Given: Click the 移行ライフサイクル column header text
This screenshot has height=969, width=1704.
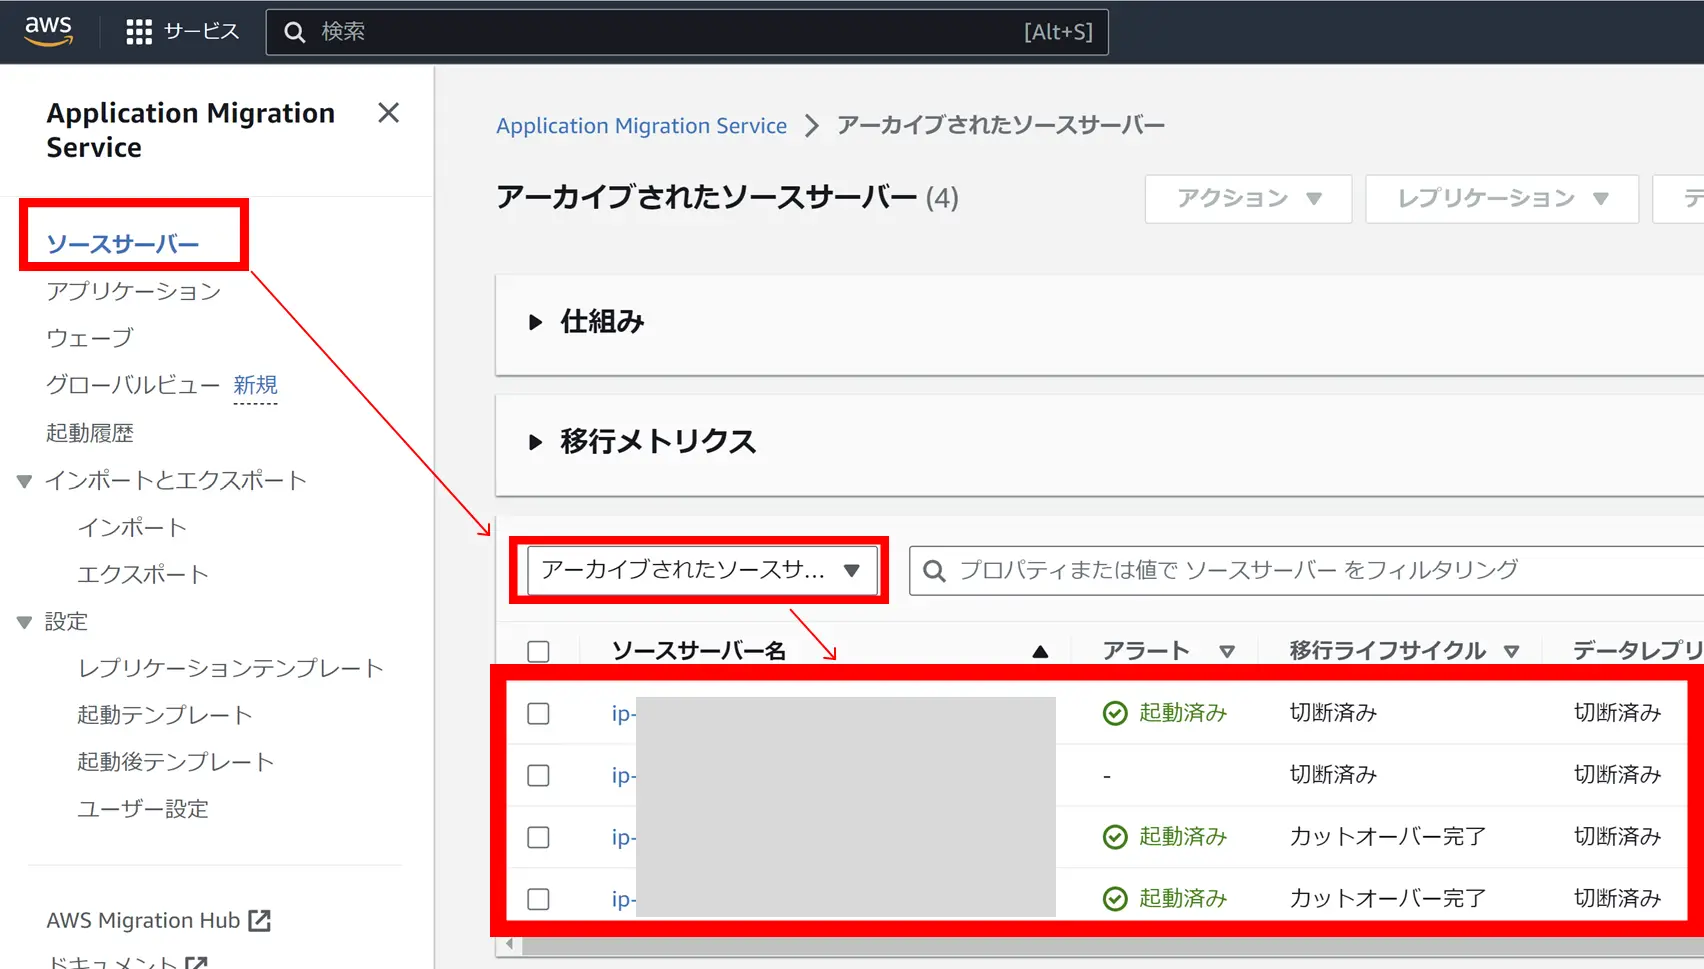Looking at the screenshot, I should (1387, 651).
